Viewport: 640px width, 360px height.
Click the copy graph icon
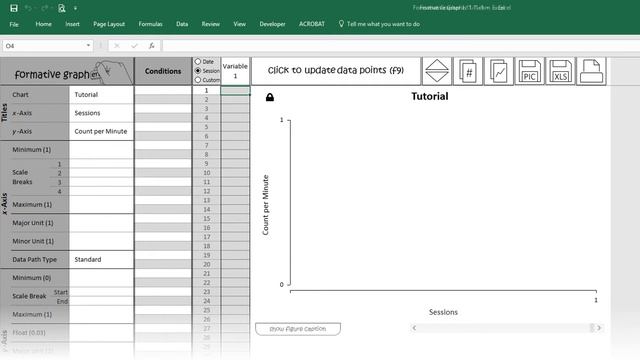tap(499, 71)
